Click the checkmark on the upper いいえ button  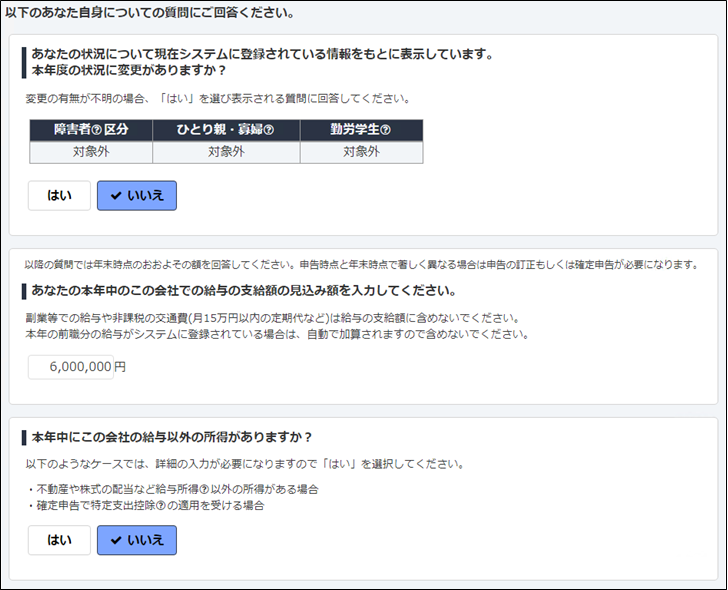(x=116, y=196)
